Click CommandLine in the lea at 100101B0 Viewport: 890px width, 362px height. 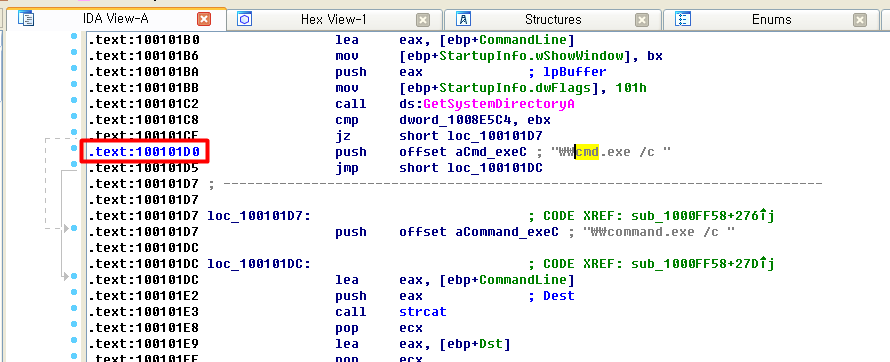tap(523, 40)
